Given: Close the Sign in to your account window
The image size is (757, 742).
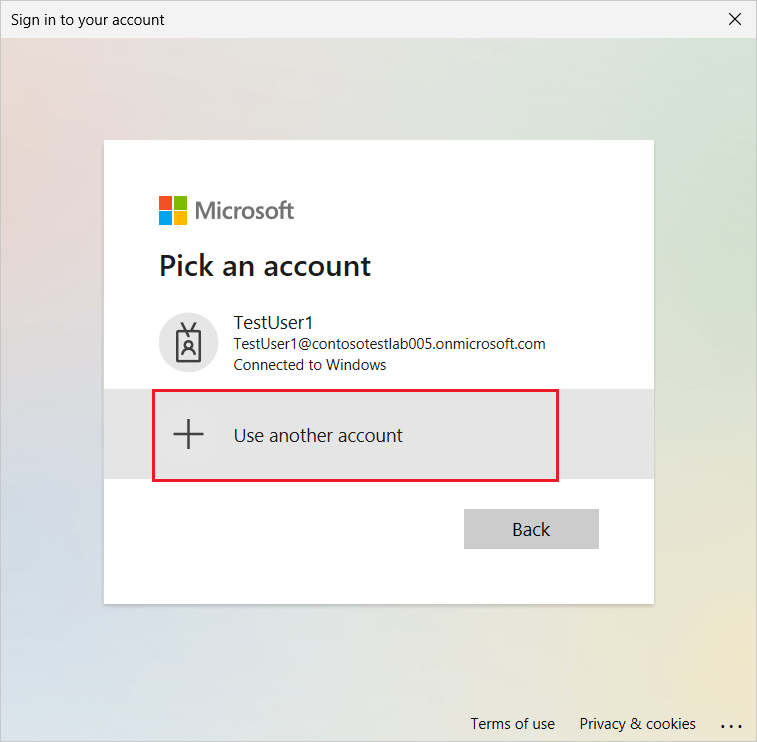Looking at the screenshot, I should point(735,19).
